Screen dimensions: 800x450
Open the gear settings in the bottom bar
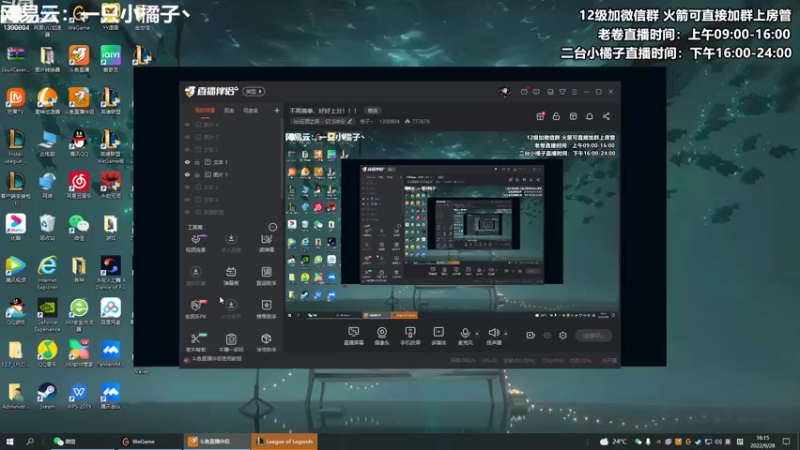(563, 335)
